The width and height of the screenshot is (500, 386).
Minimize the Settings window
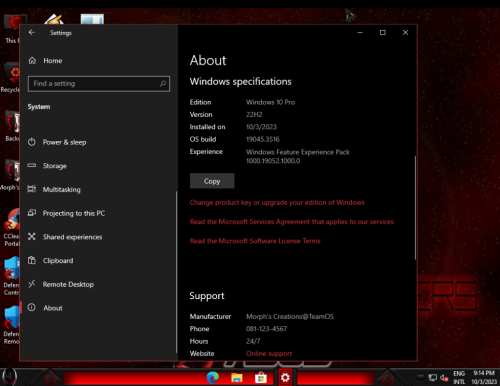tap(360, 32)
